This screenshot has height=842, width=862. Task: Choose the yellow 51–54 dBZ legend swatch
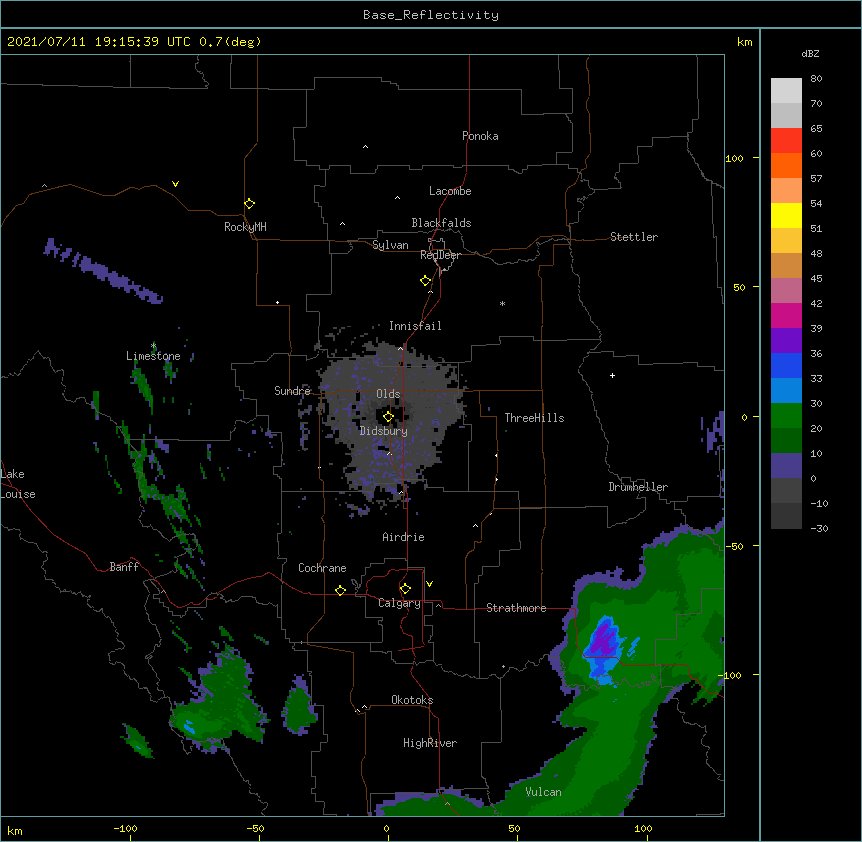[x=786, y=215]
